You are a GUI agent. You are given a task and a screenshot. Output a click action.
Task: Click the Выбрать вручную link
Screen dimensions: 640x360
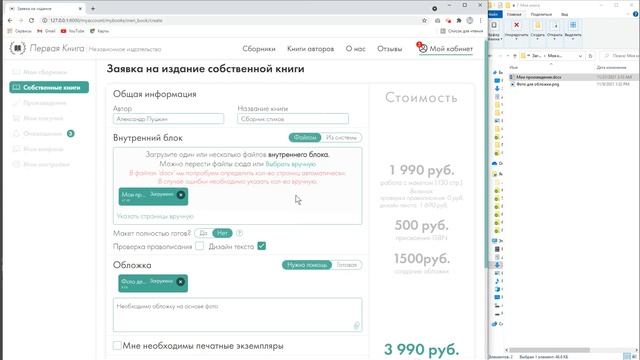[291, 164]
